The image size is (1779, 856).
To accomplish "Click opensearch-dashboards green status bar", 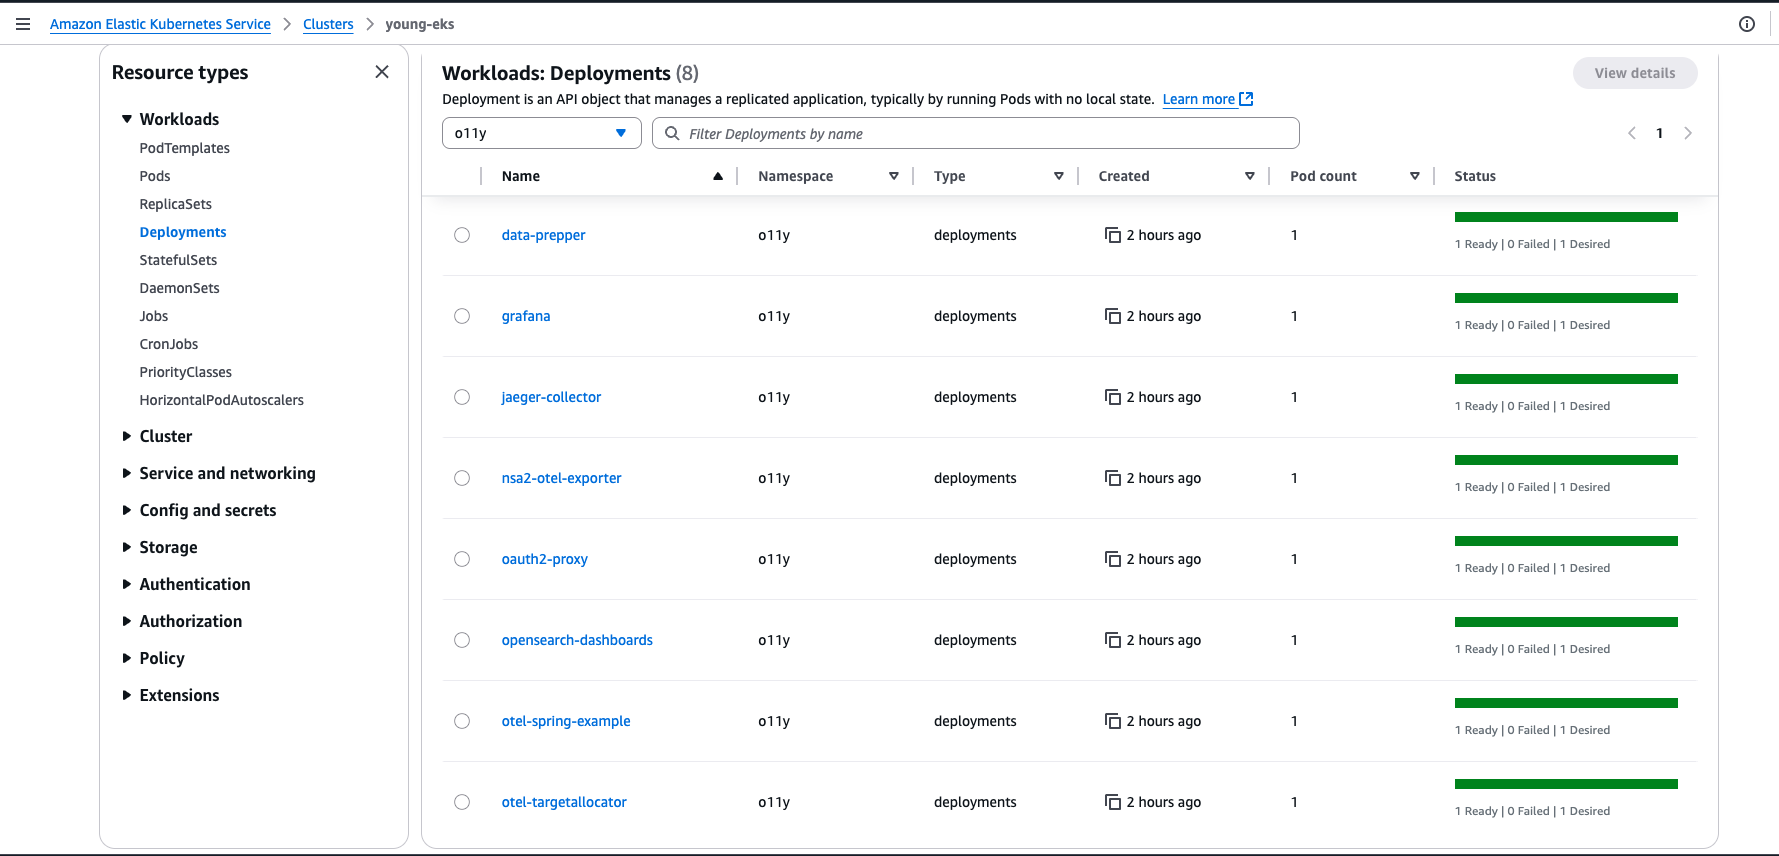I will click(x=1566, y=622).
